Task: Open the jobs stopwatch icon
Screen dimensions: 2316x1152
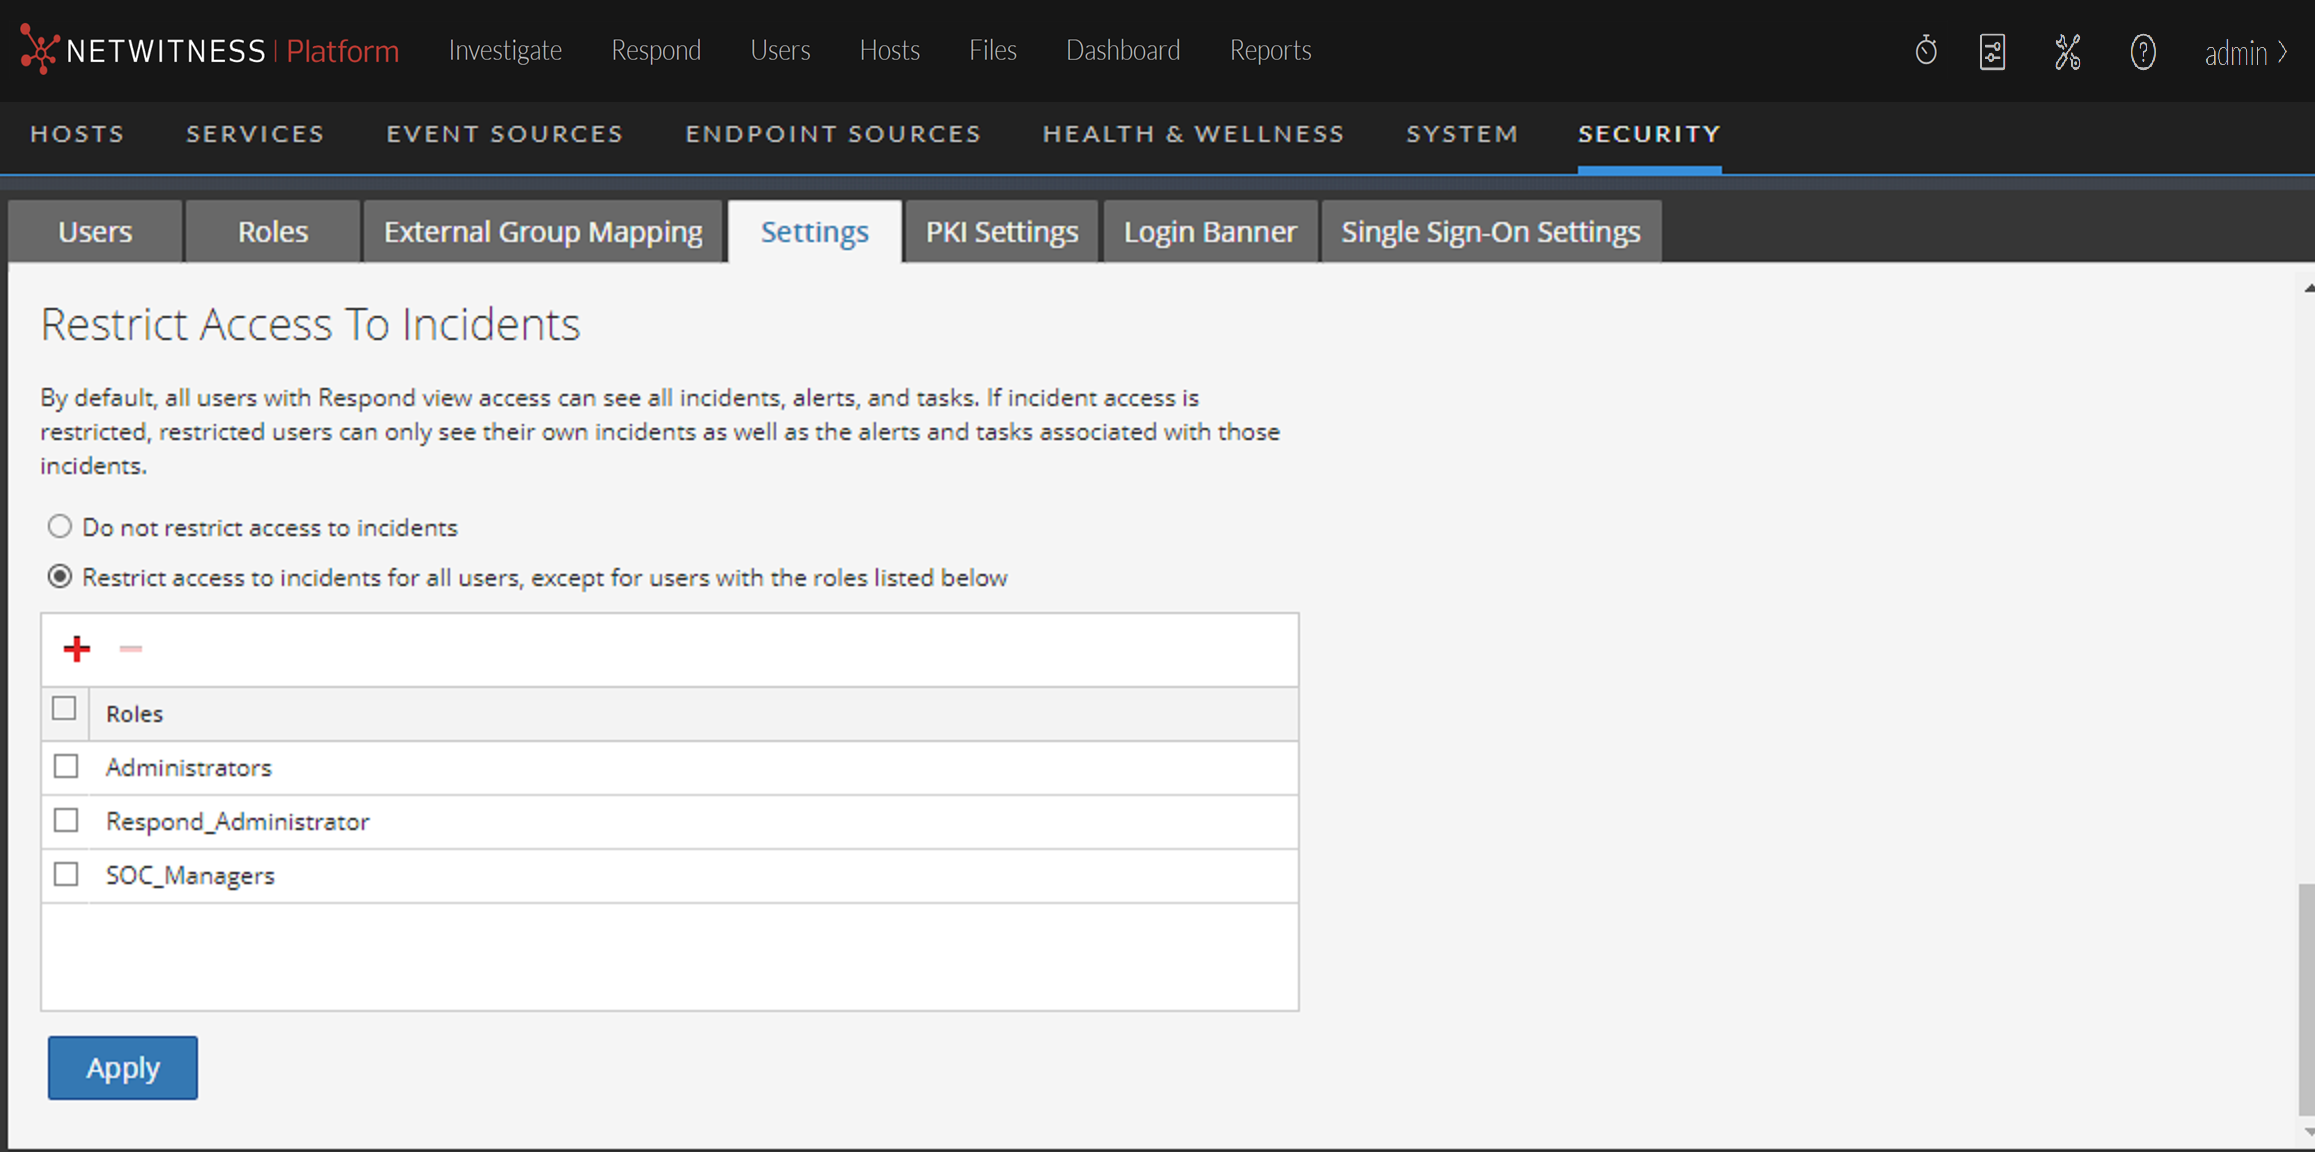Action: pos(1925,51)
